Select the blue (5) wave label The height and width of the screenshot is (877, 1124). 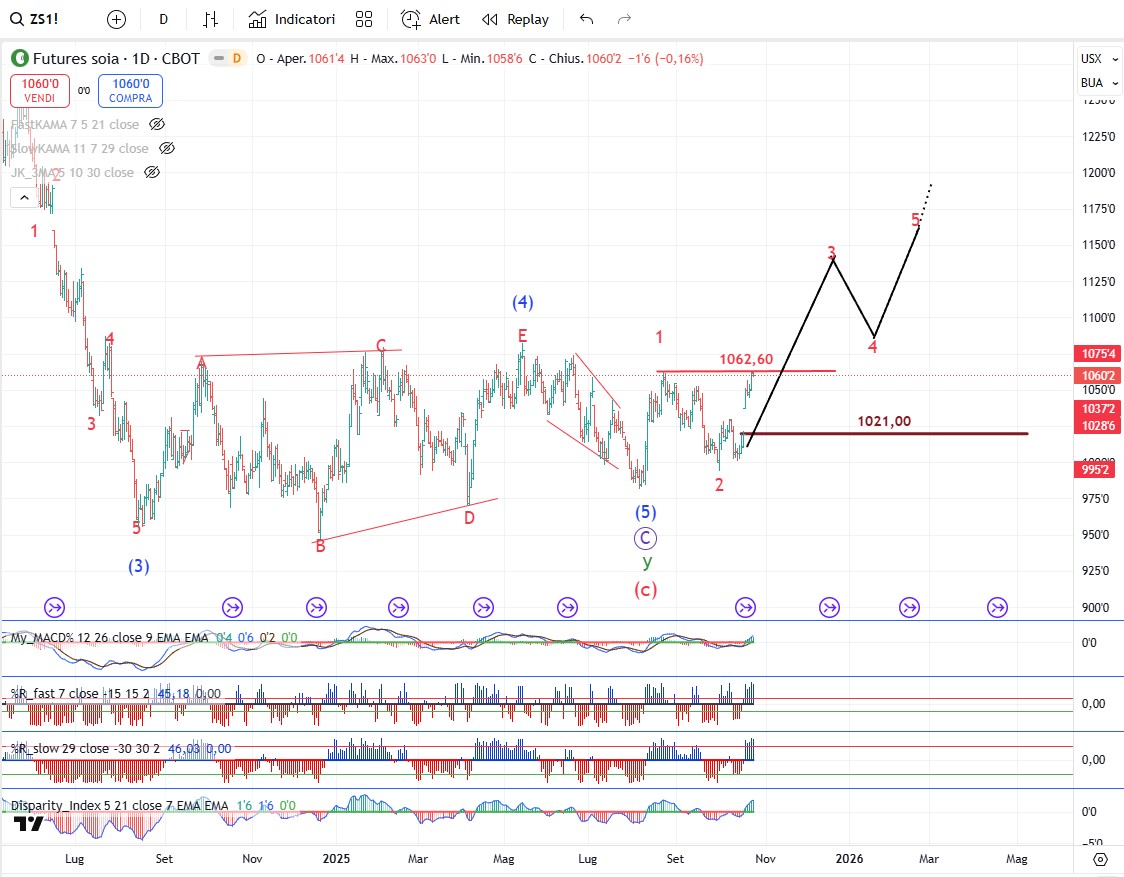(645, 511)
